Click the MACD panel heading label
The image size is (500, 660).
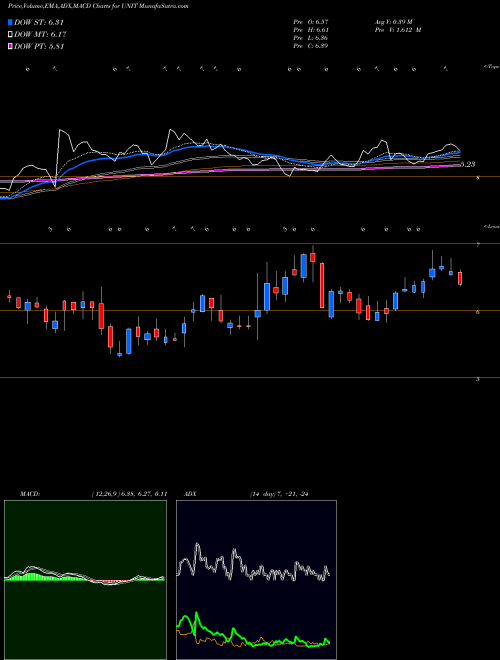(29, 494)
